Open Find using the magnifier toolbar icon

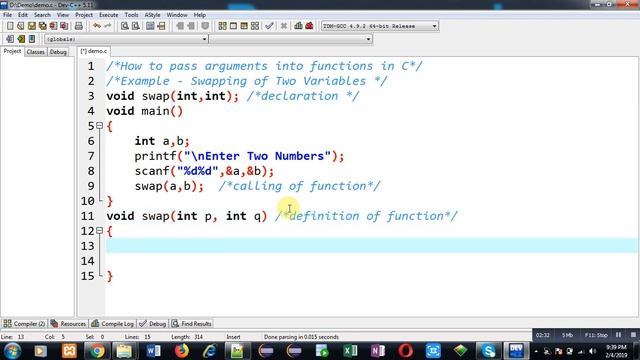click(x=125, y=26)
